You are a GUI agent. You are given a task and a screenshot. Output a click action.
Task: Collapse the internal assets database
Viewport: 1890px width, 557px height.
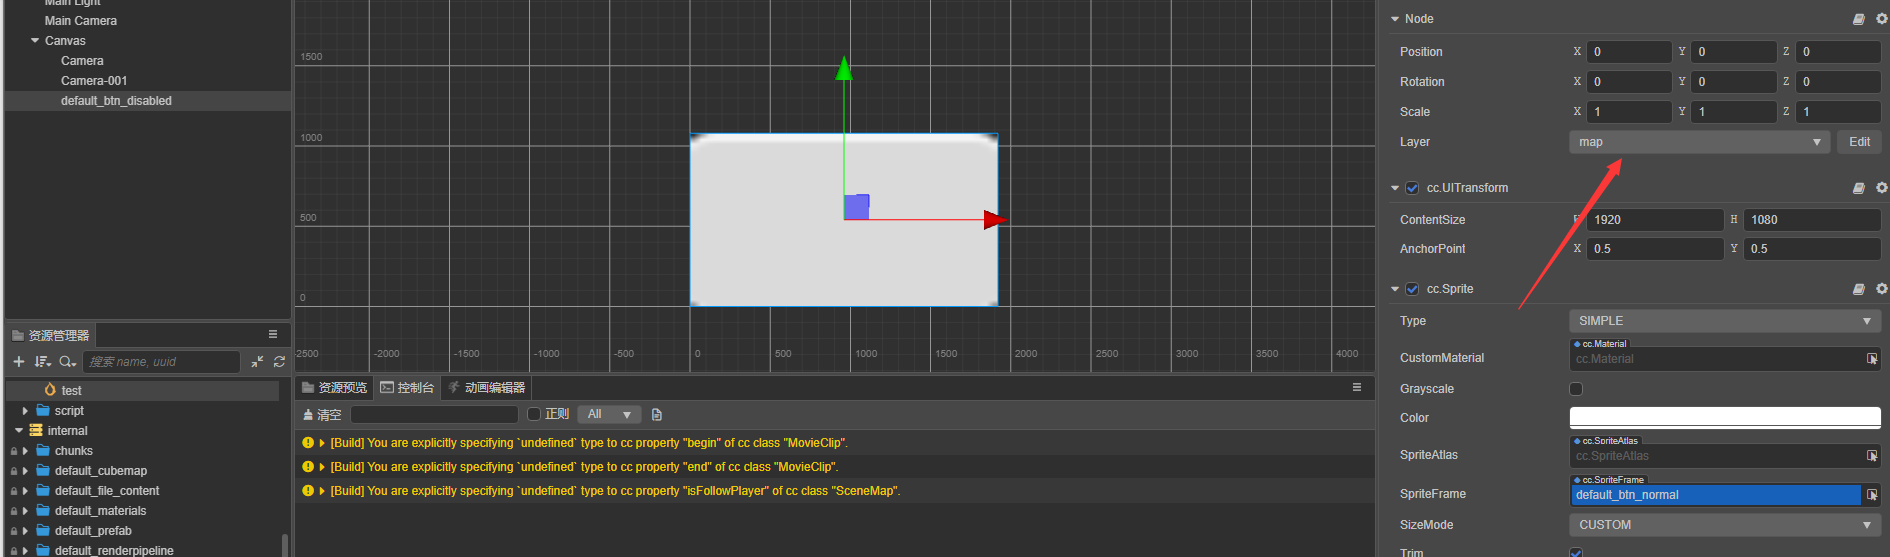pyautogui.click(x=18, y=431)
